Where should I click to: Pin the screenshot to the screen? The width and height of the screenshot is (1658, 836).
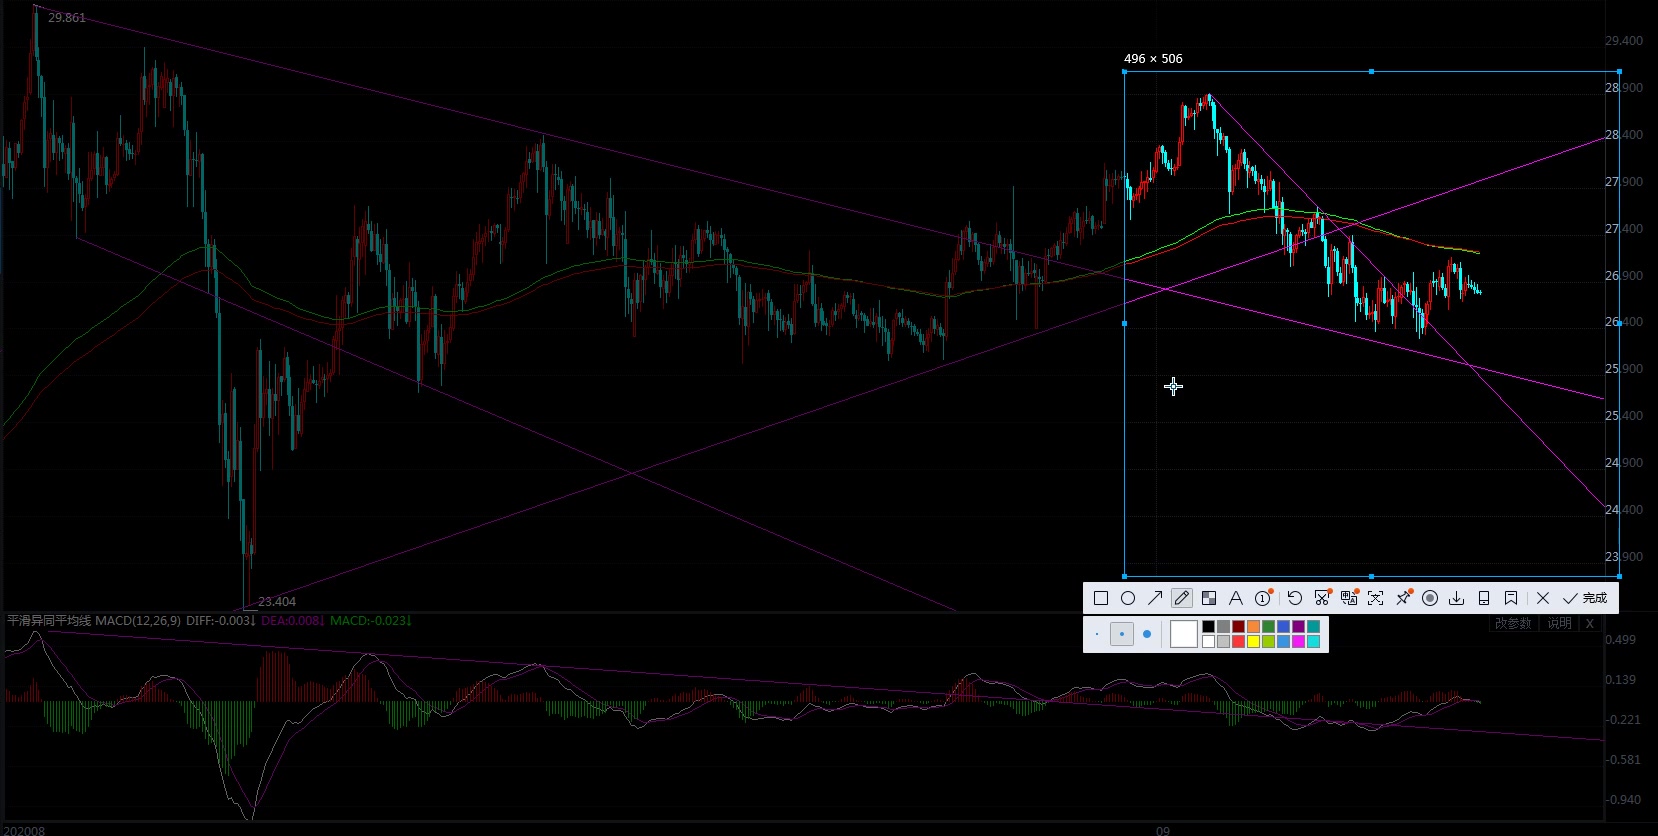pyautogui.click(x=1403, y=598)
